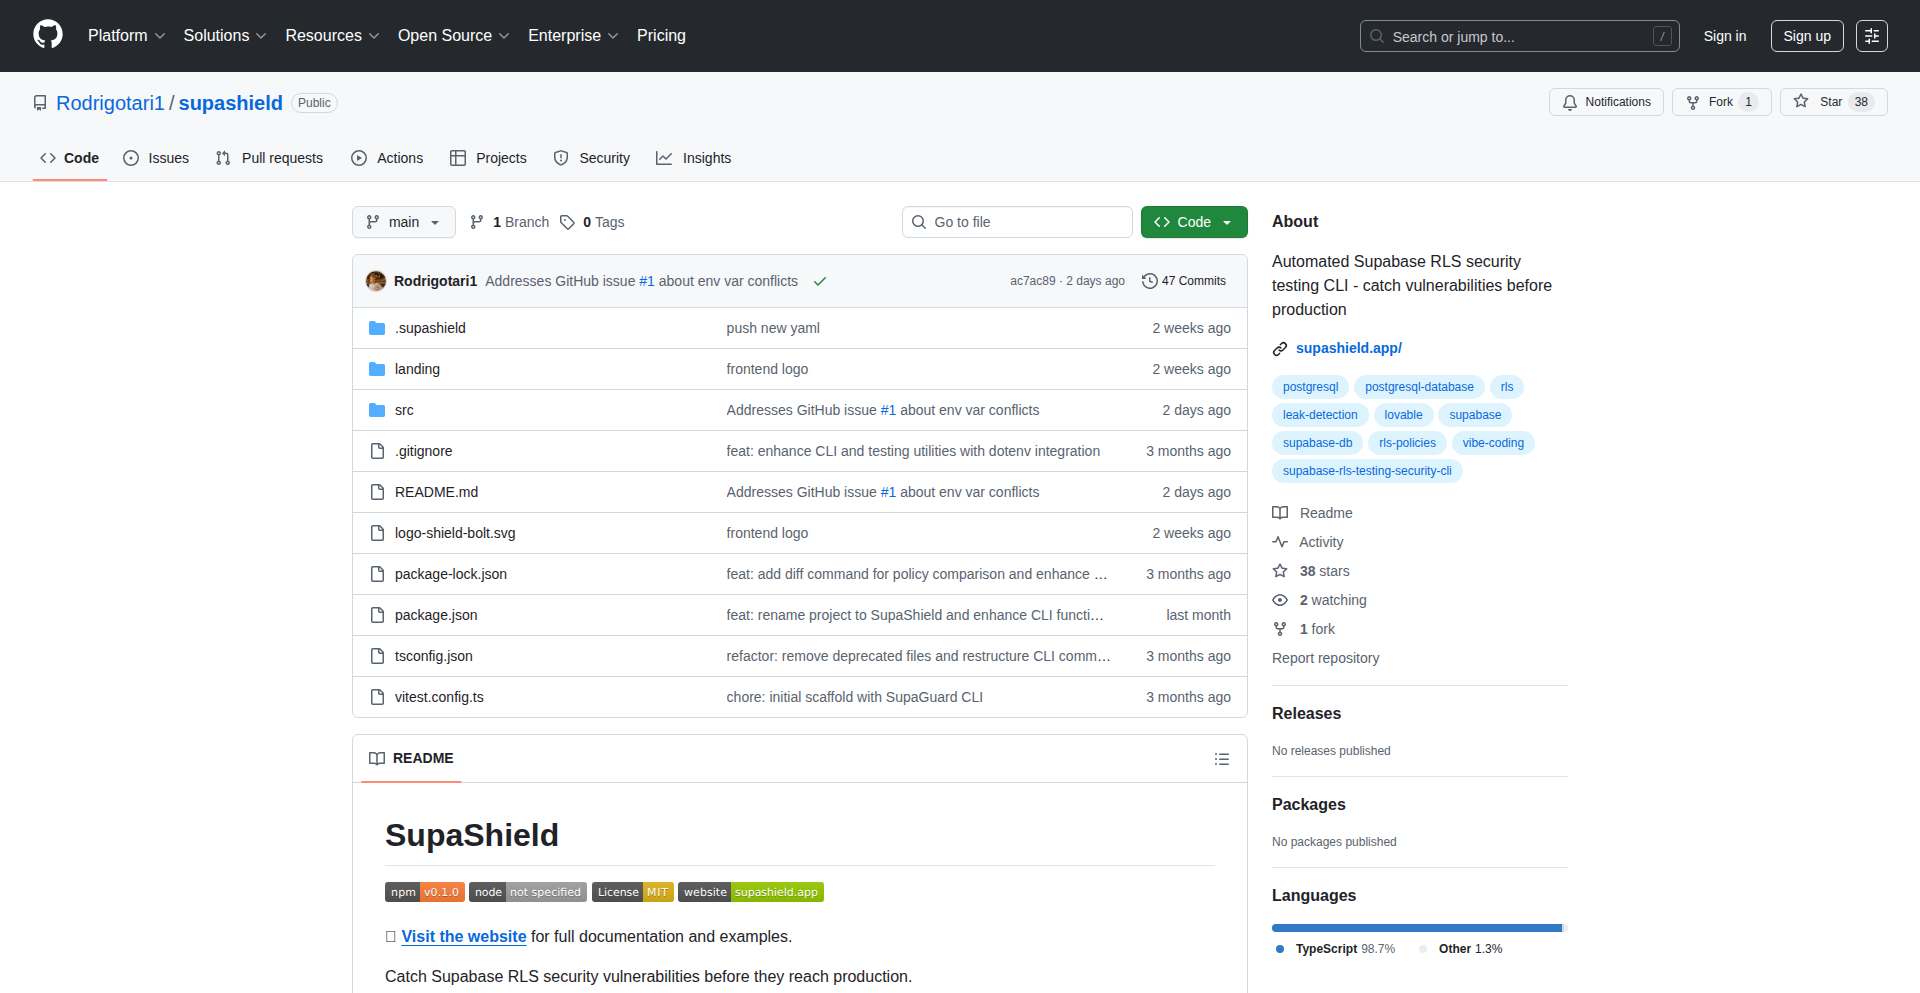
Task: View the 47 Commits history
Action: [x=1184, y=281]
